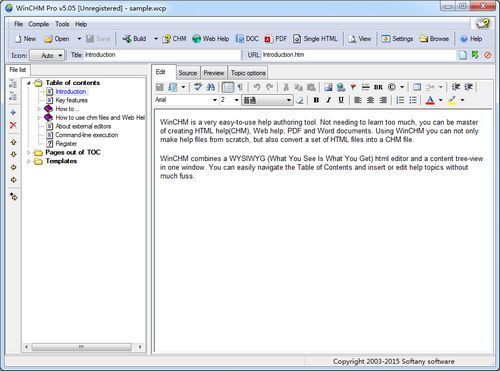Image resolution: width=500 pixels, height=371 pixels.
Task: Expand the Pages out of TOC folder
Action: pos(29,152)
